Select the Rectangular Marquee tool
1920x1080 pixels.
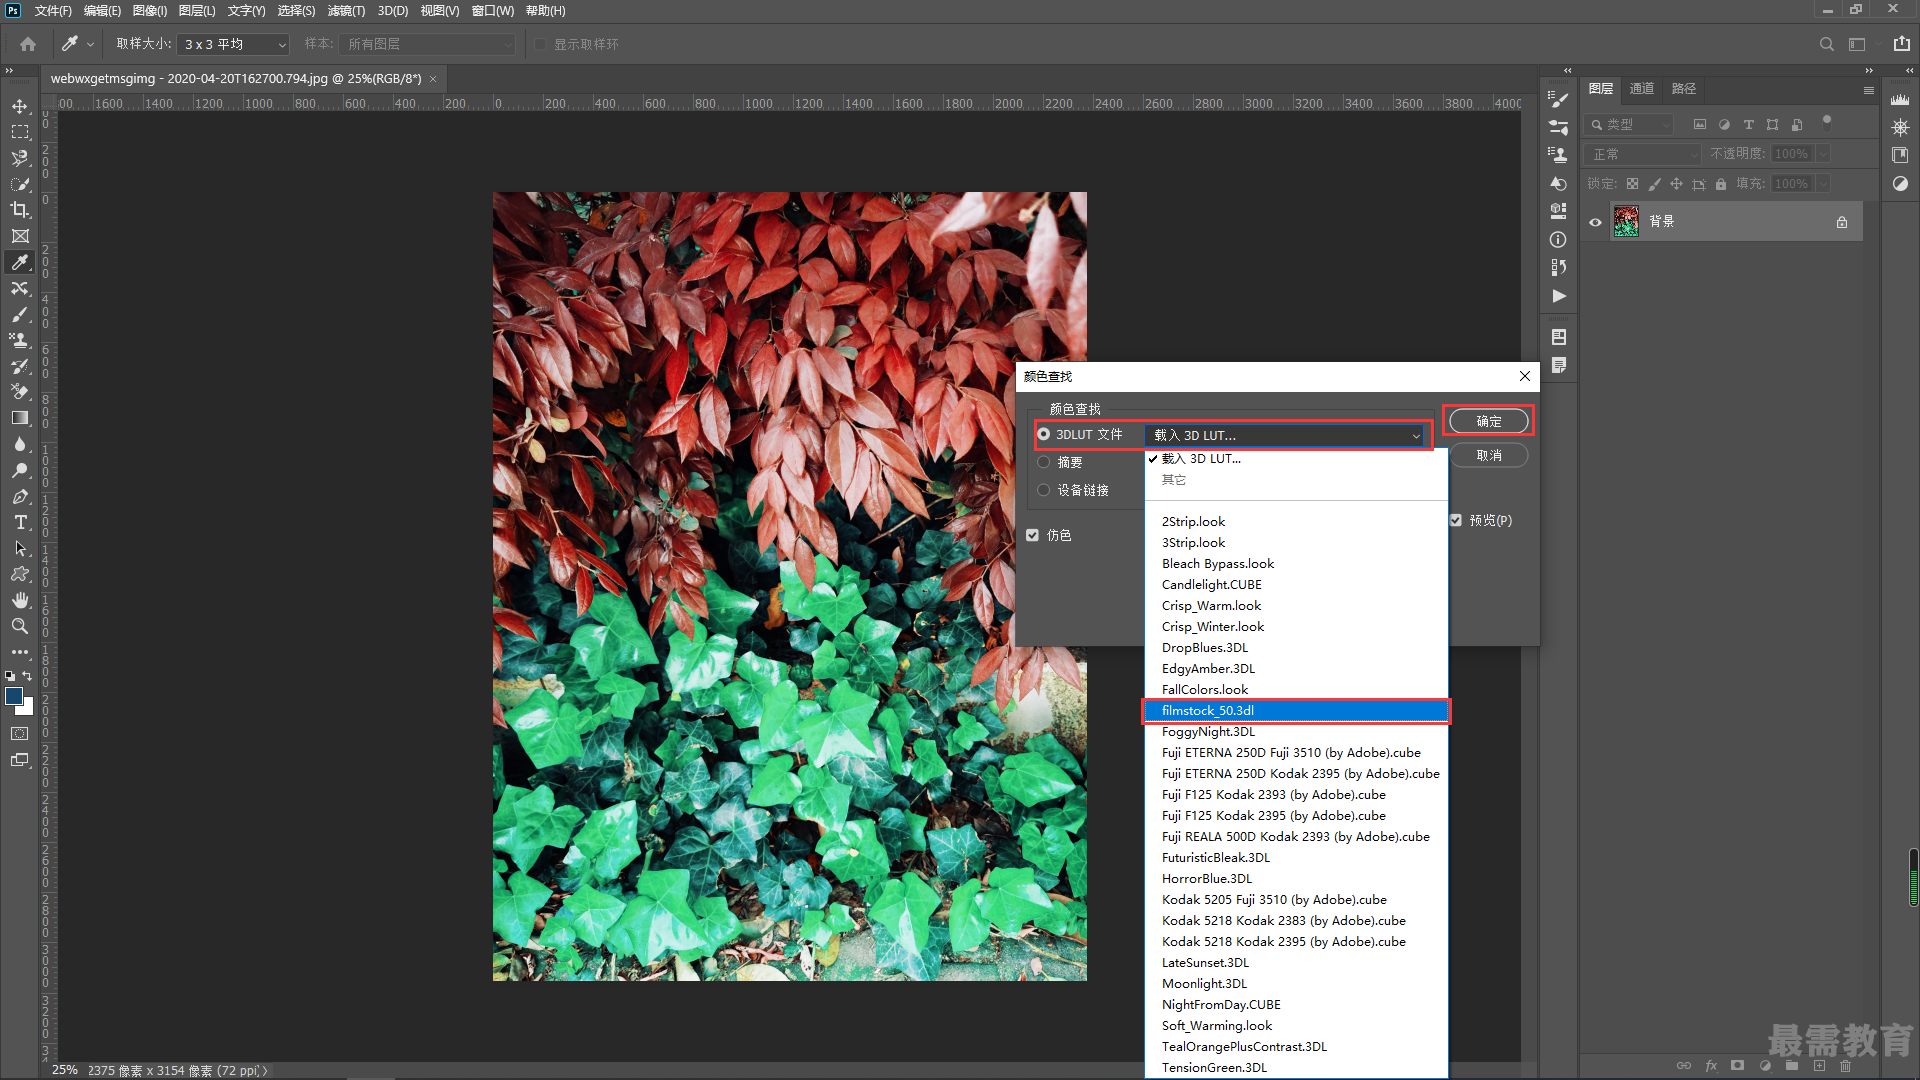click(20, 132)
